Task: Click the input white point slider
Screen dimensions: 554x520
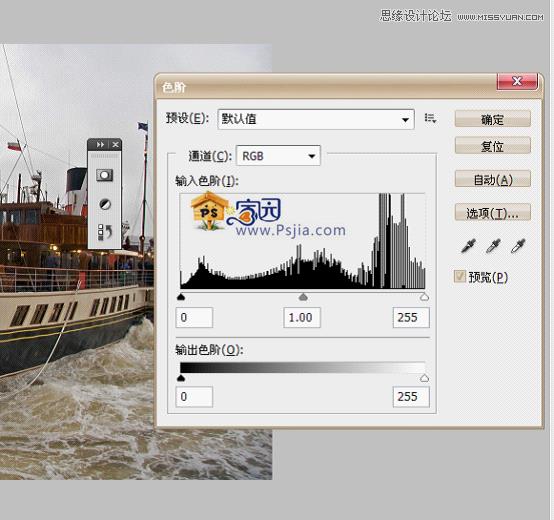Action: pos(424,297)
